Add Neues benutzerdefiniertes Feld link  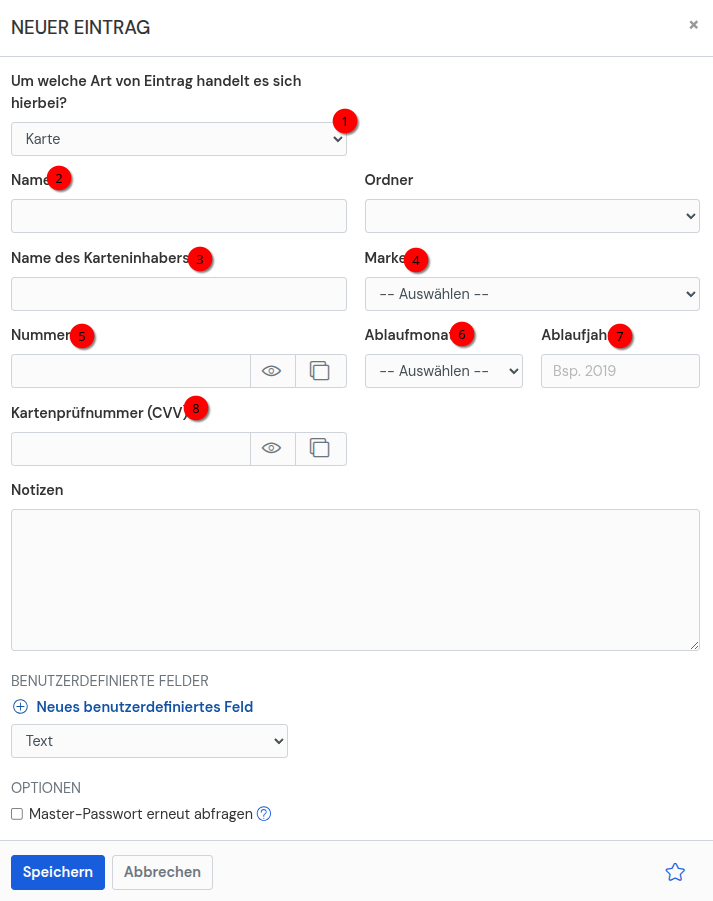145,707
